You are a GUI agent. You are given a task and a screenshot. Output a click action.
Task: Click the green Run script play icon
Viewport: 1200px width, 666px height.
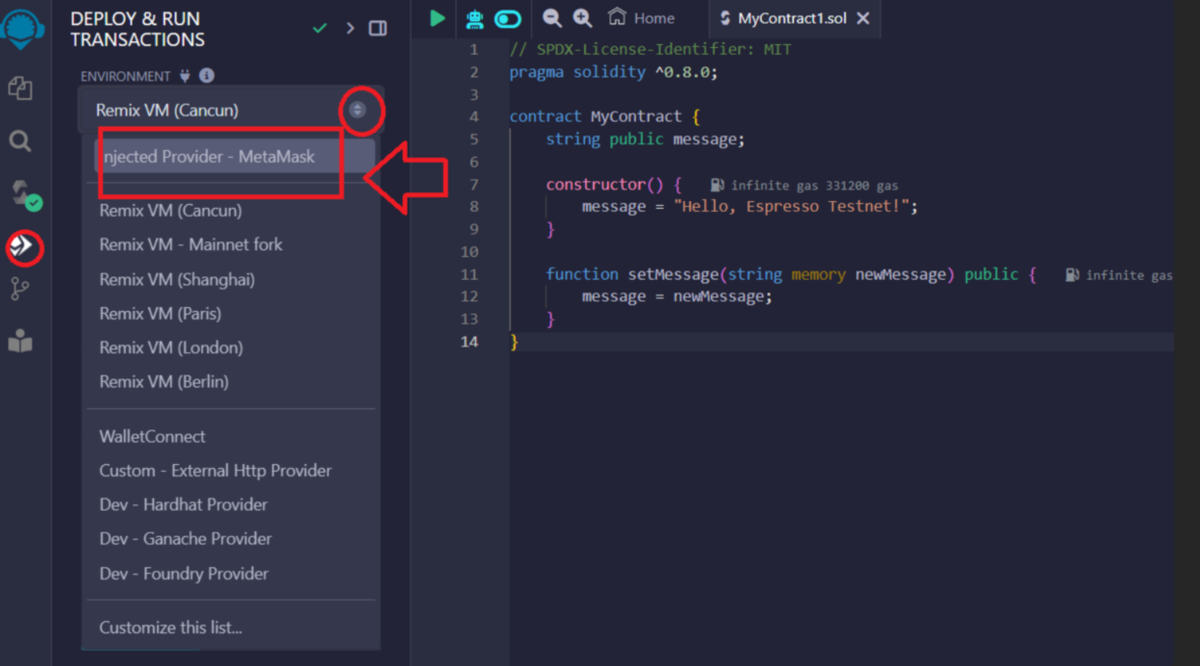pyautogui.click(x=437, y=17)
